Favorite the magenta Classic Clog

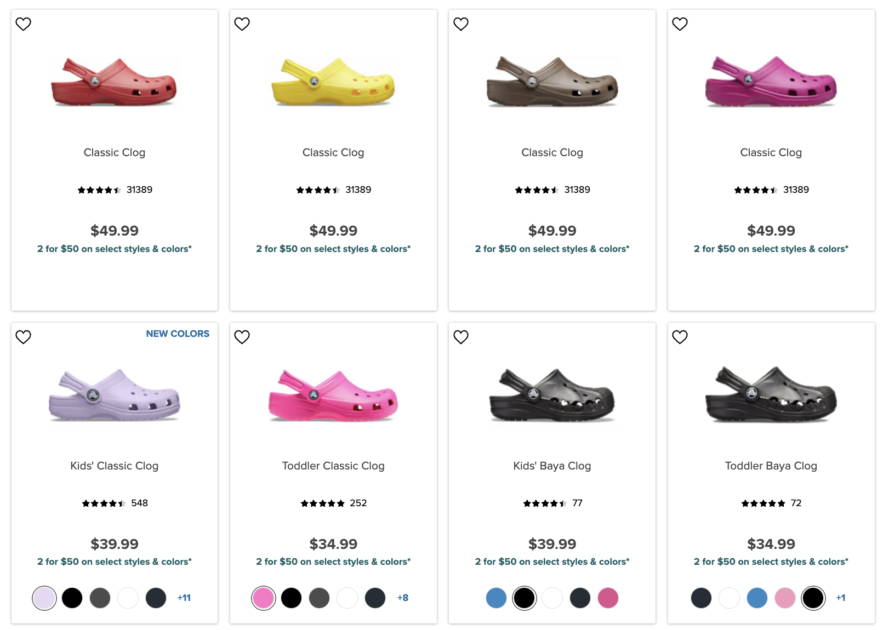pyautogui.click(x=679, y=24)
